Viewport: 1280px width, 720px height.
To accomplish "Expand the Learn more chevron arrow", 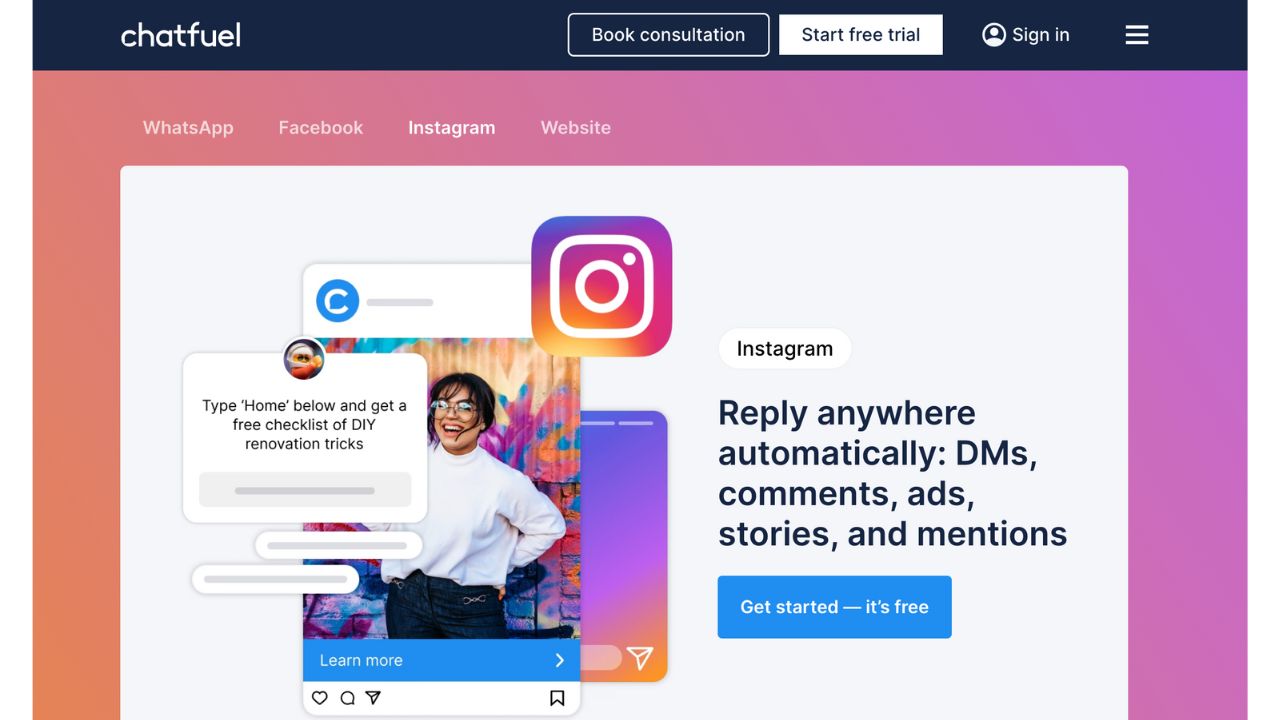I will [560, 660].
